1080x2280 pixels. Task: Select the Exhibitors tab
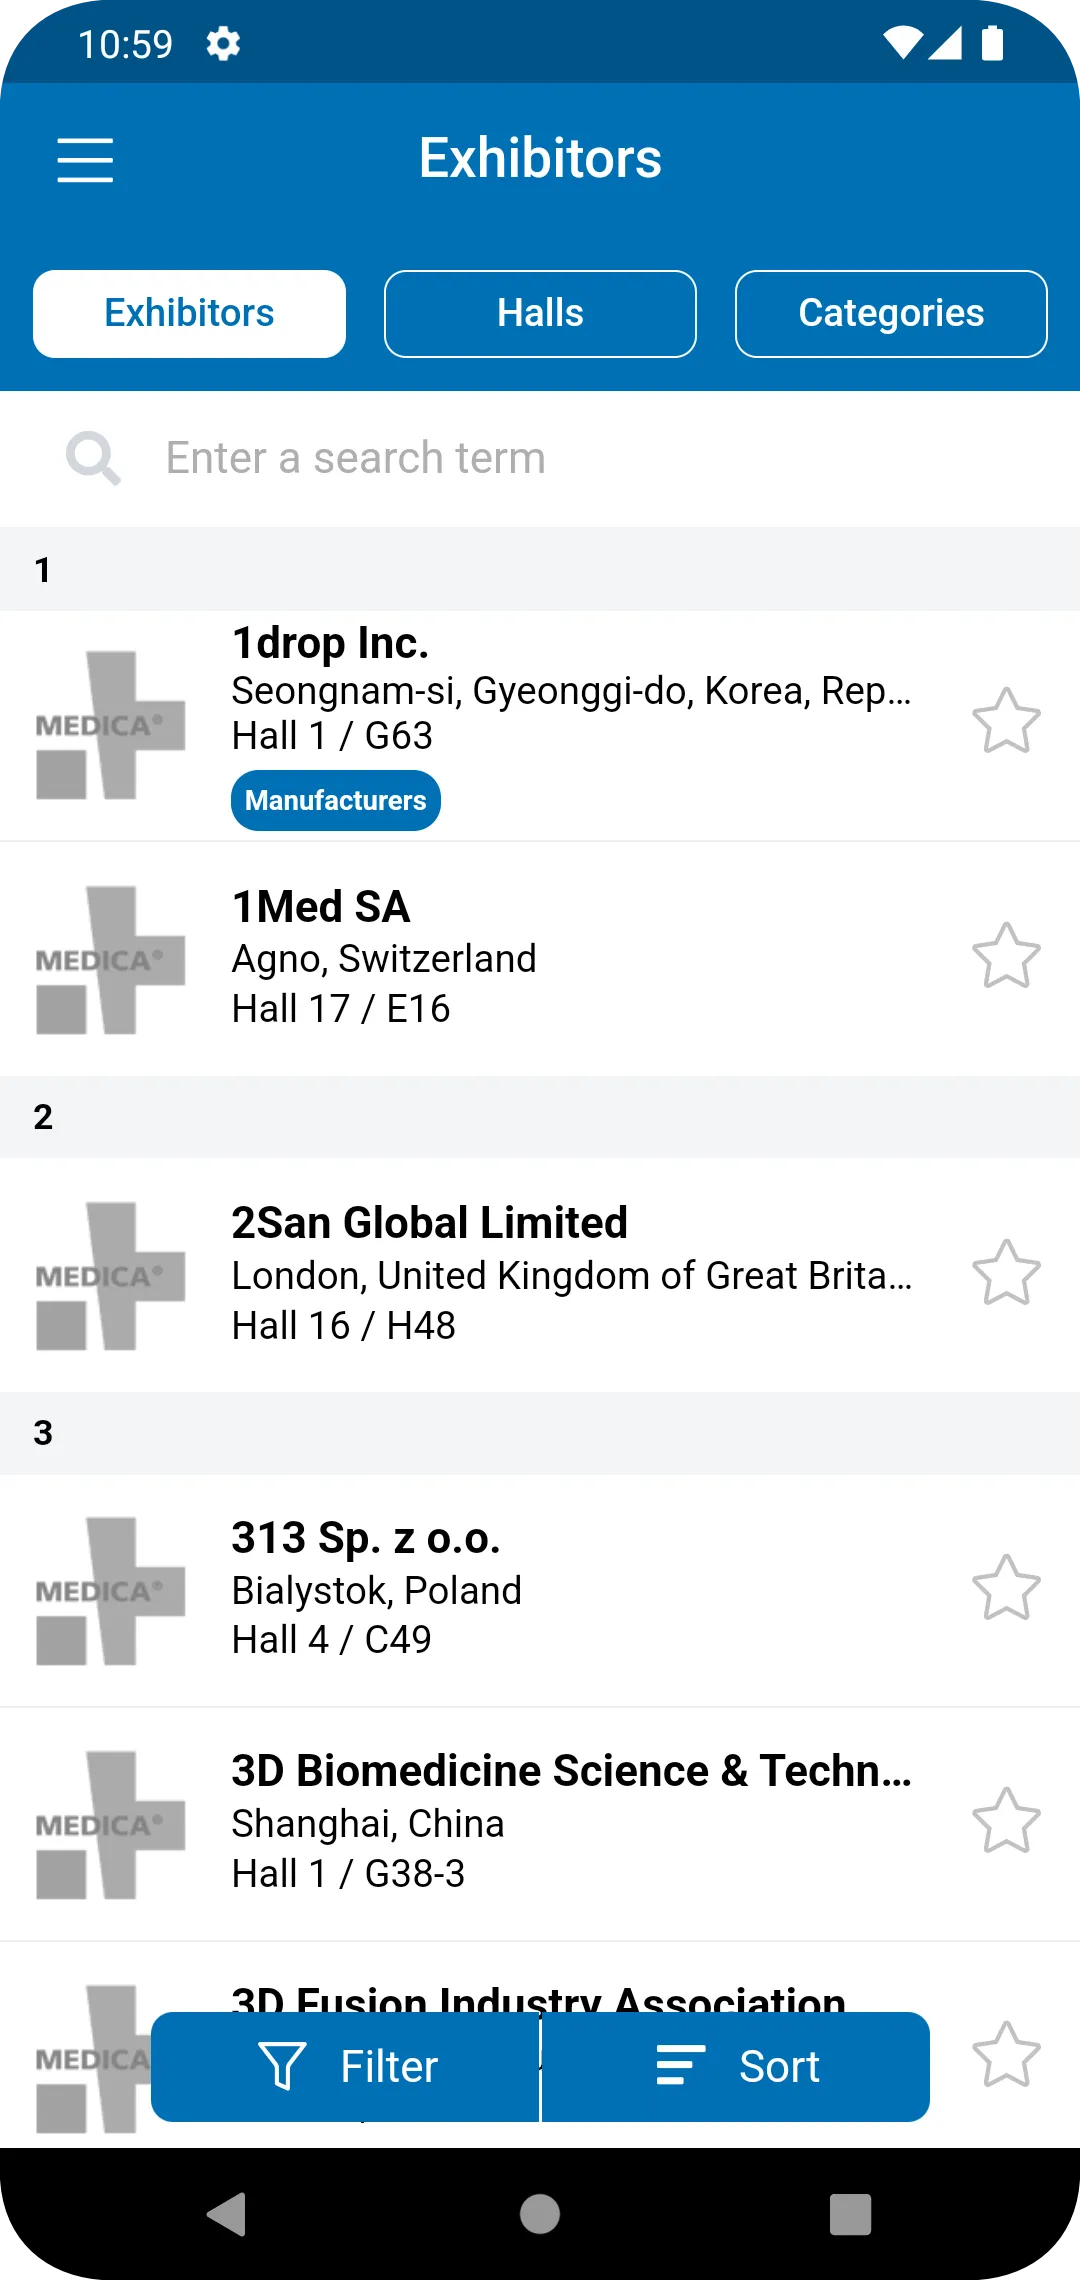(189, 314)
